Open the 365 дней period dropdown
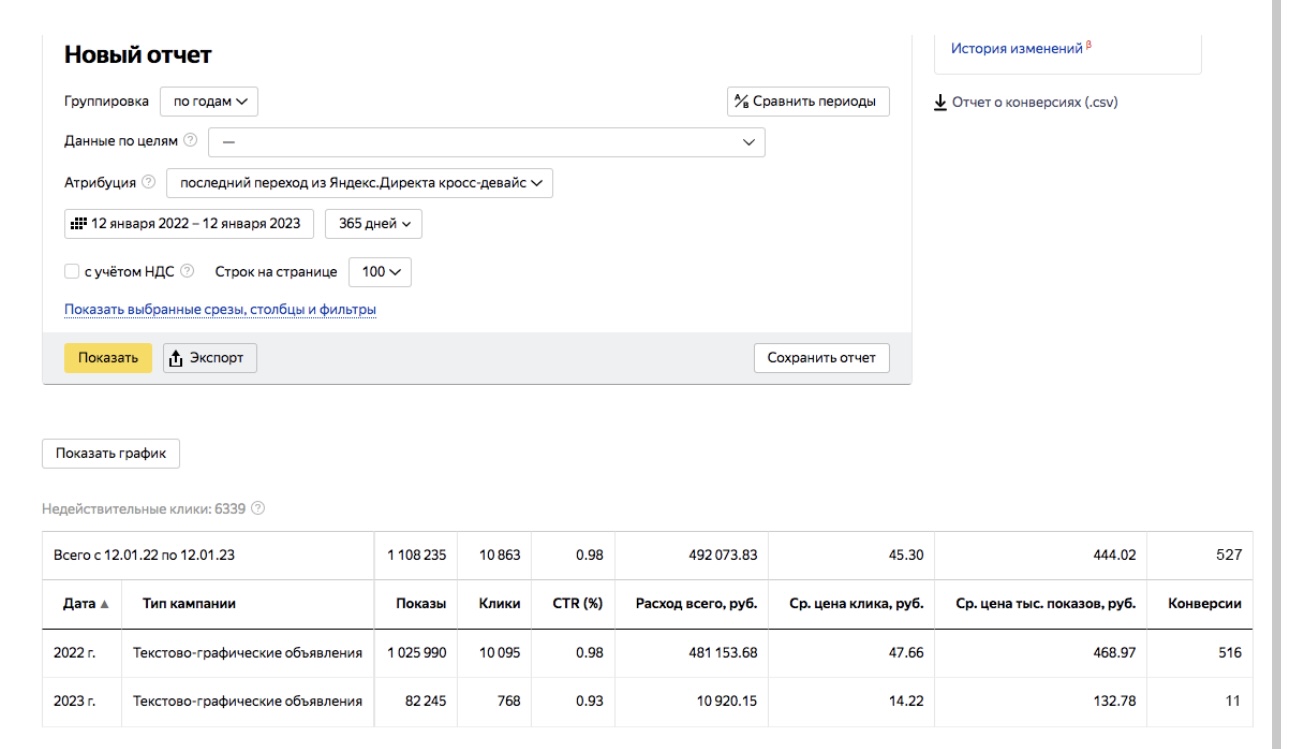The image size is (1290, 749). (x=374, y=223)
